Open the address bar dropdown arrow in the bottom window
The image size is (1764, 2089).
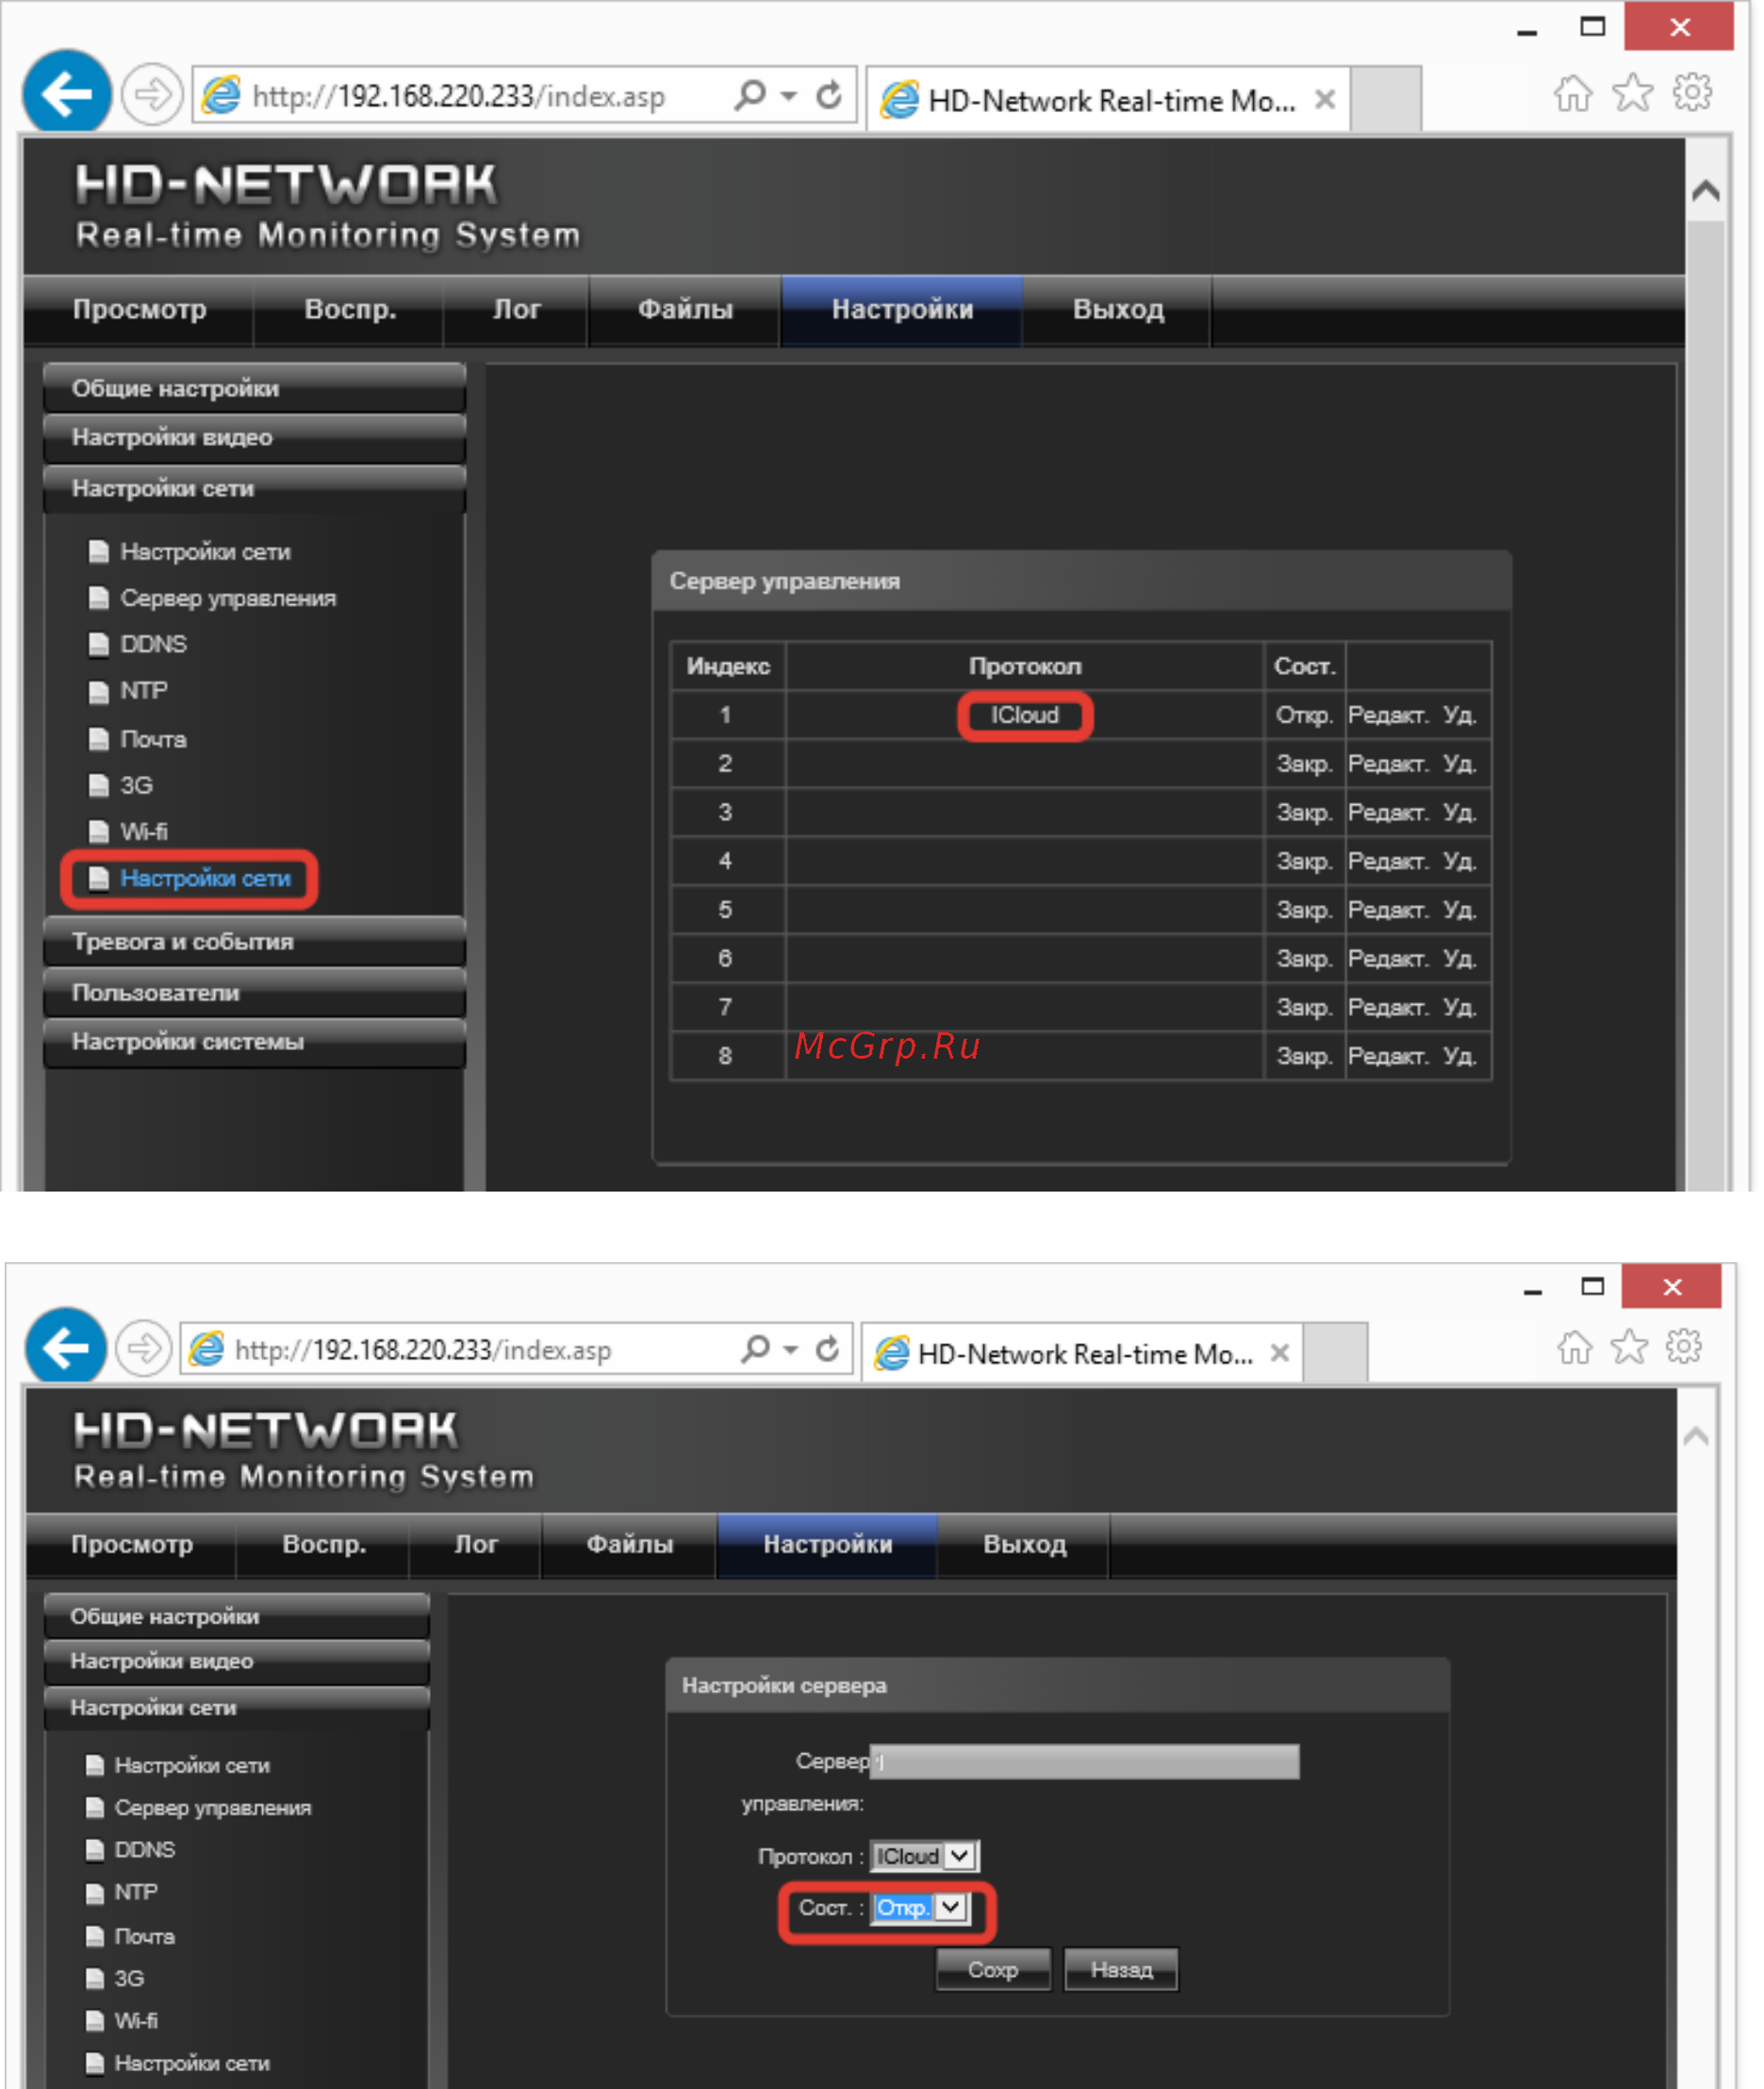pos(791,1350)
